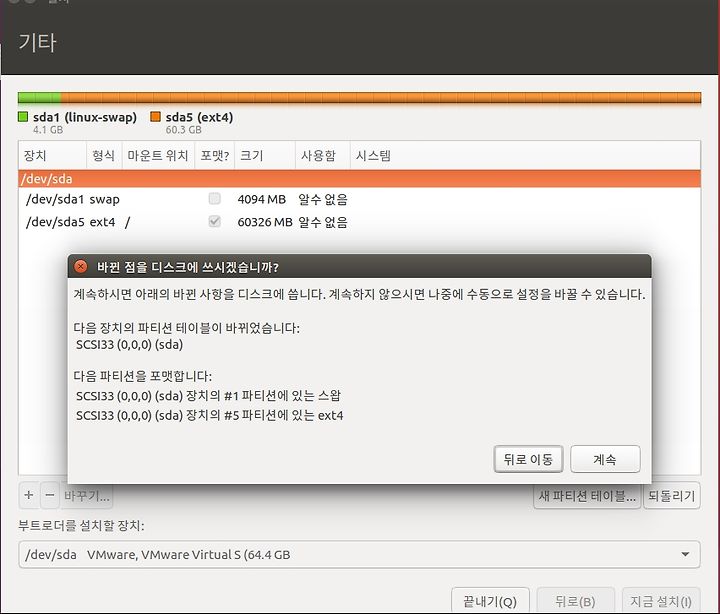The height and width of the screenshot is (614, 720).
Task: Click the '/' mount point cell of sda5
Action: [x=127, y=222]
